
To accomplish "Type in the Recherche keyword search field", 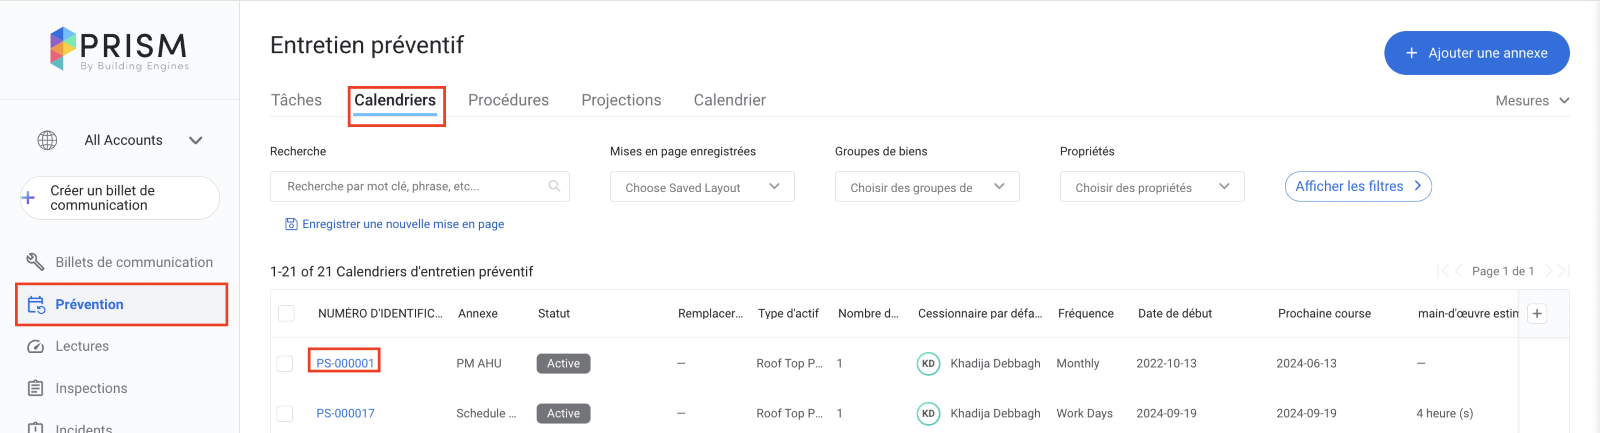I will tap(410, 186).
